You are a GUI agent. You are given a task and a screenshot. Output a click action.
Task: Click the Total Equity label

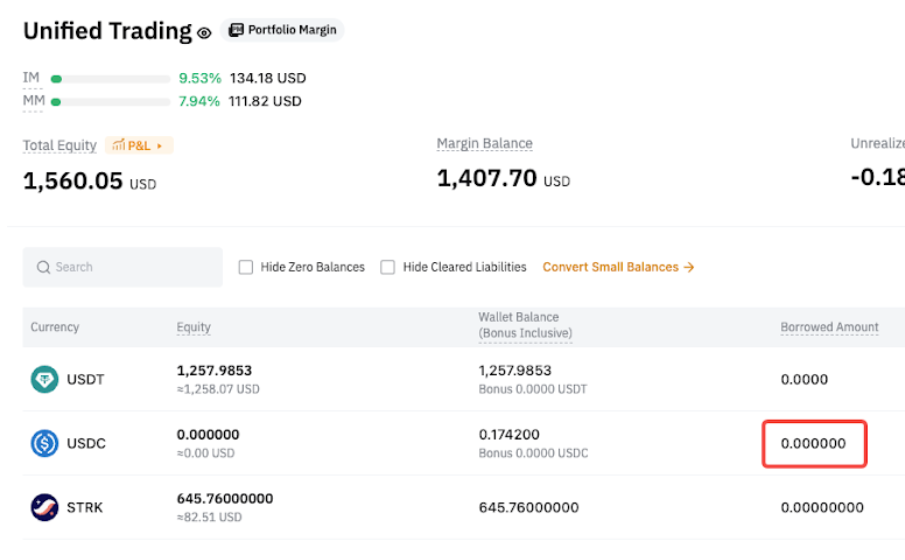(60, 146)
